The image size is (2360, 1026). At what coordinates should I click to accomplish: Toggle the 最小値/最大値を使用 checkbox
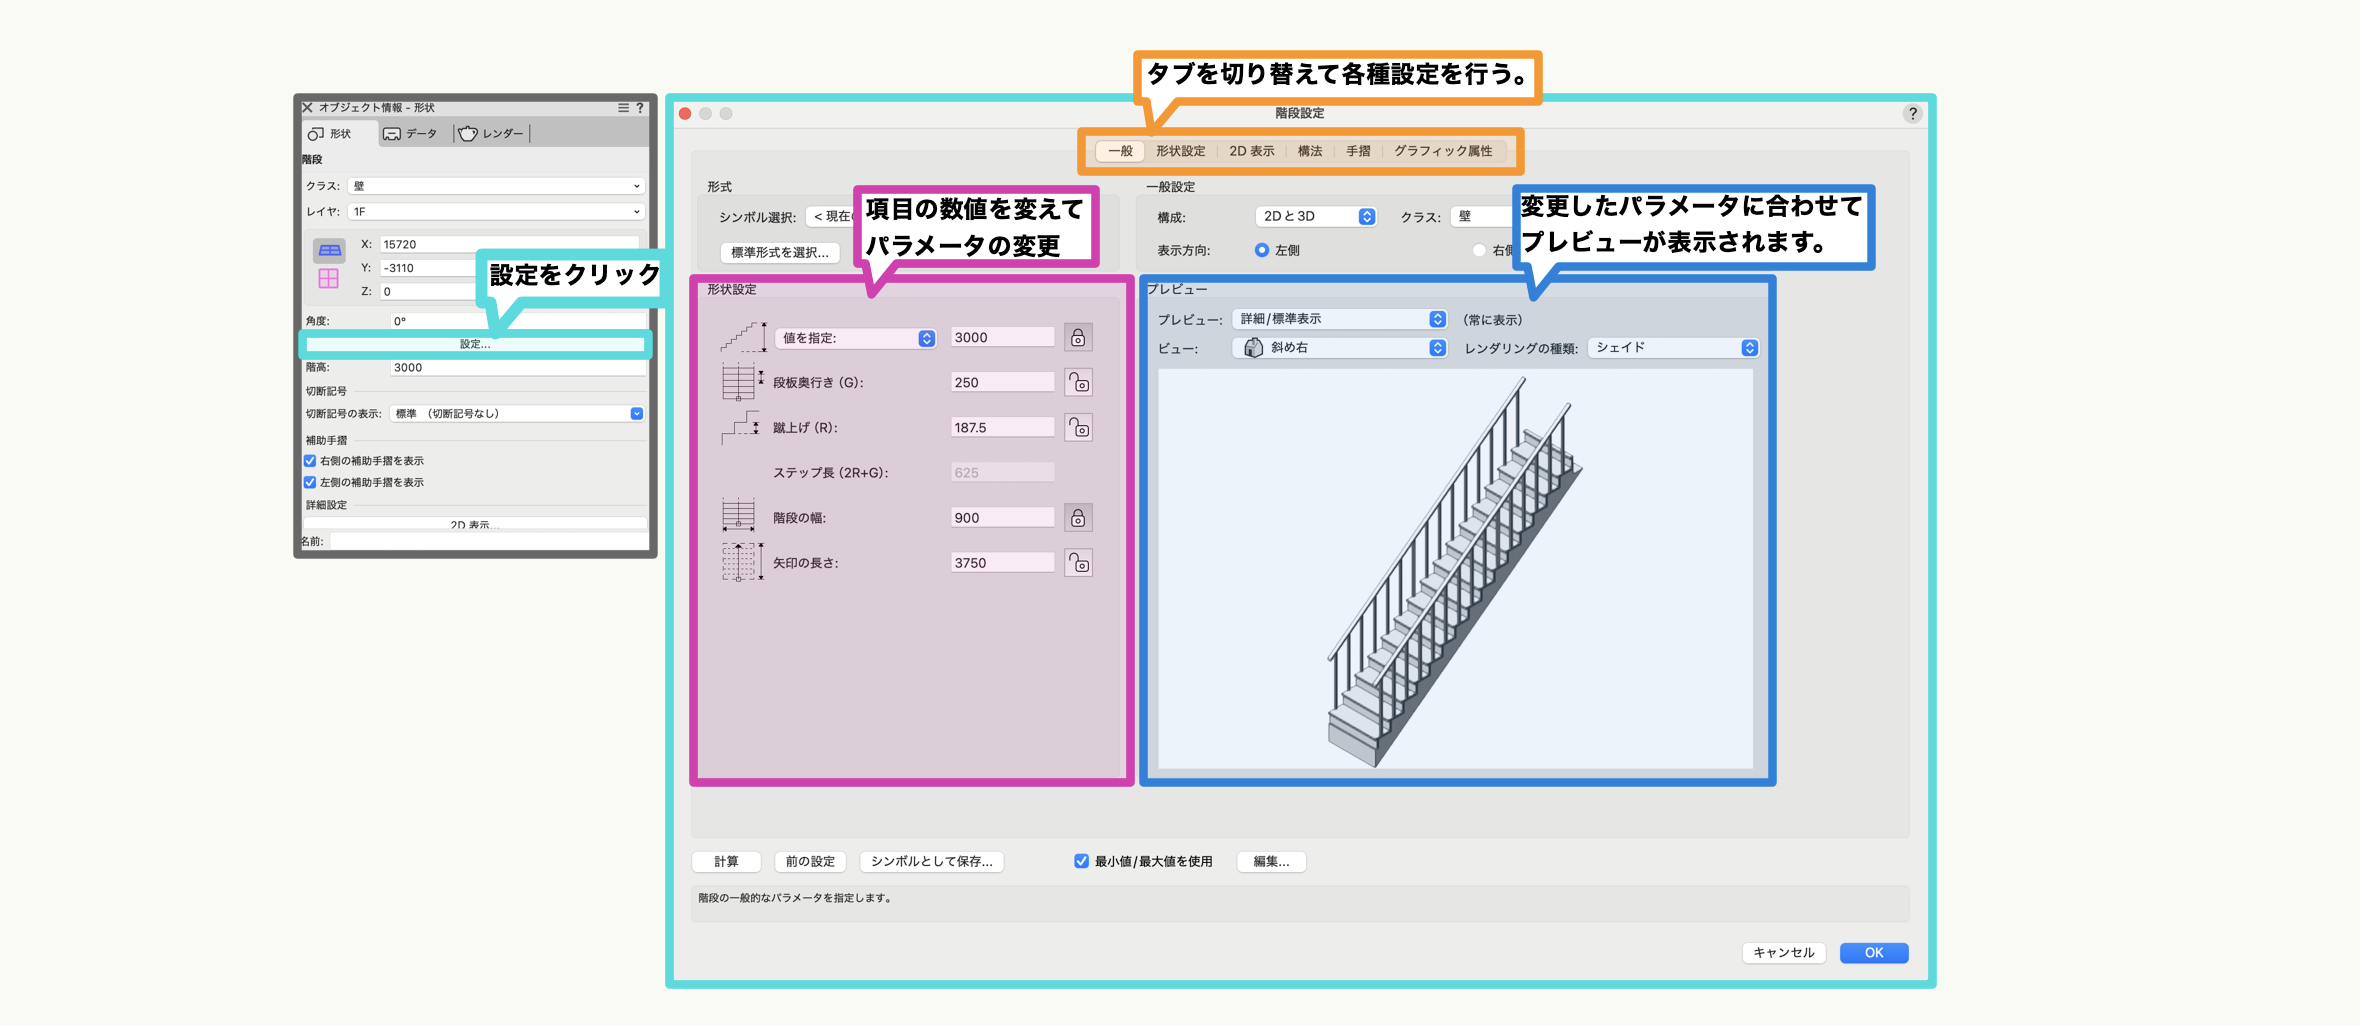(1081, 861)
